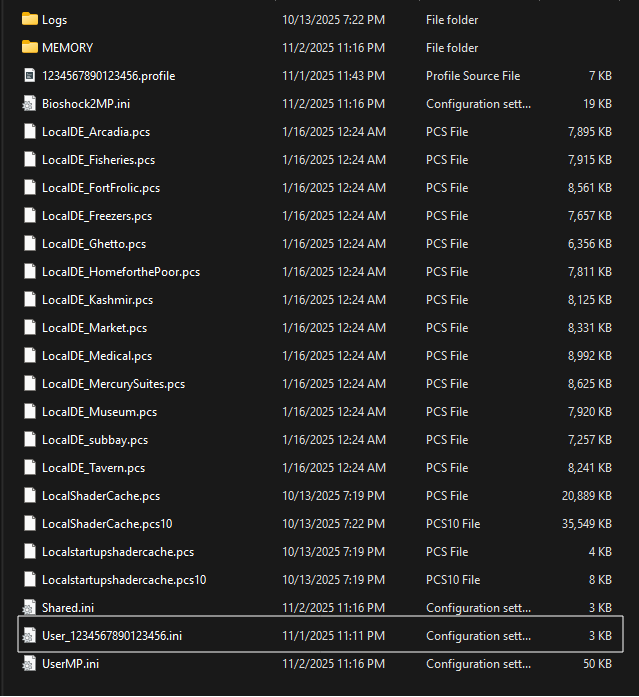Screen dimensions: 639x697
Task: Click the 1234567890123456.profile file icon
Action: coord(29,75)
